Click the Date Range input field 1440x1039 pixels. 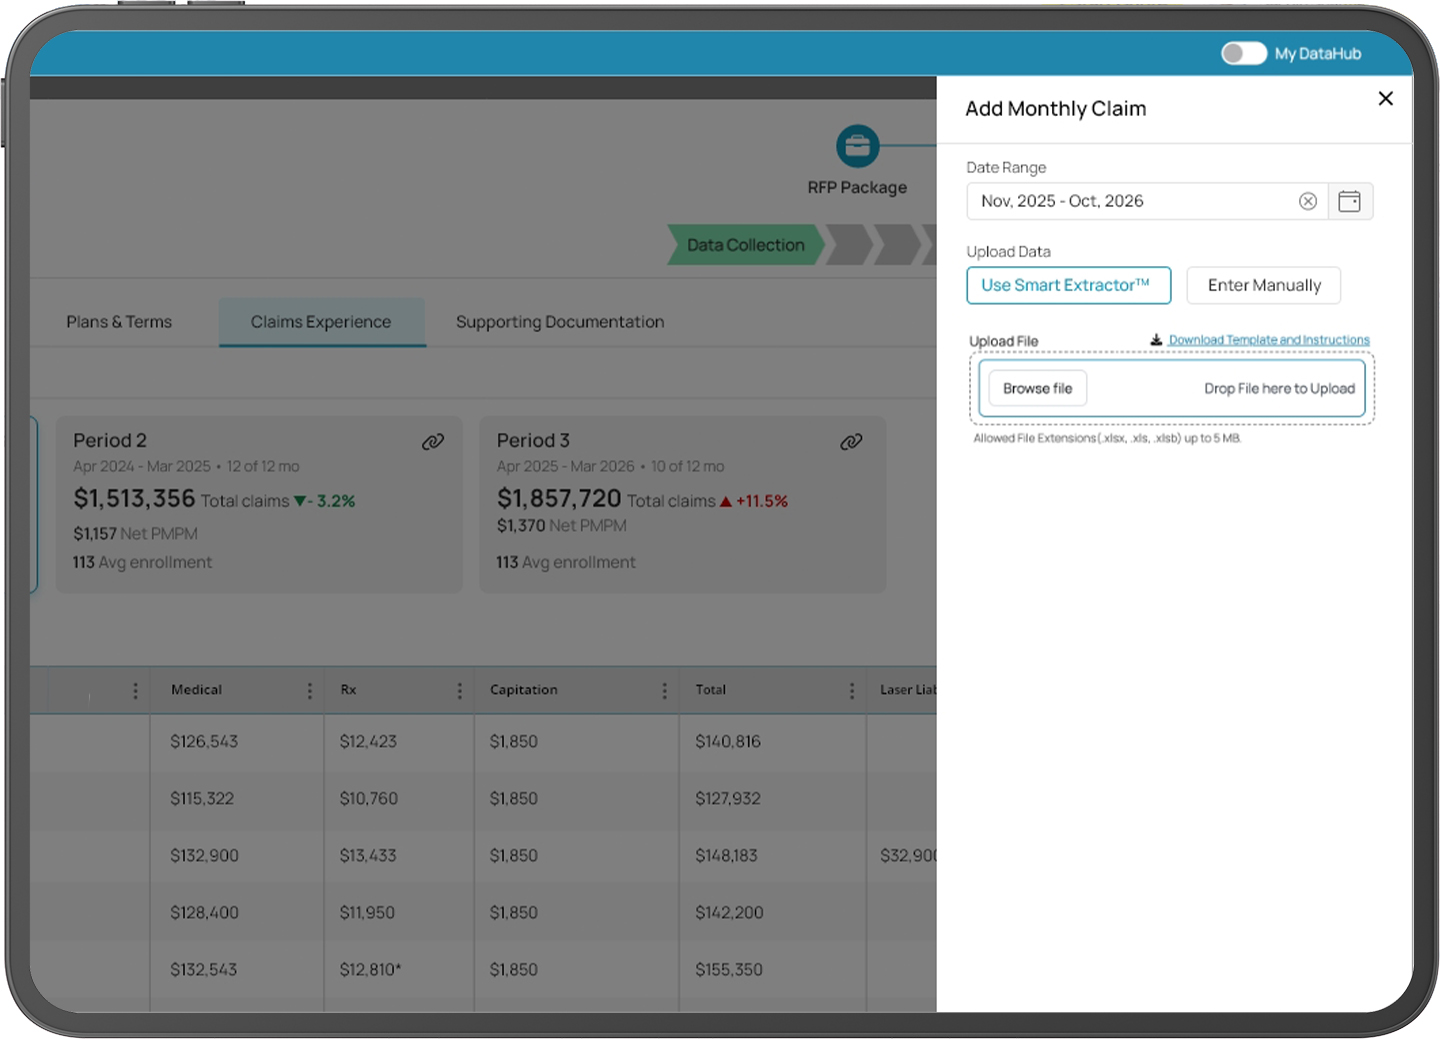point(1147,201)
